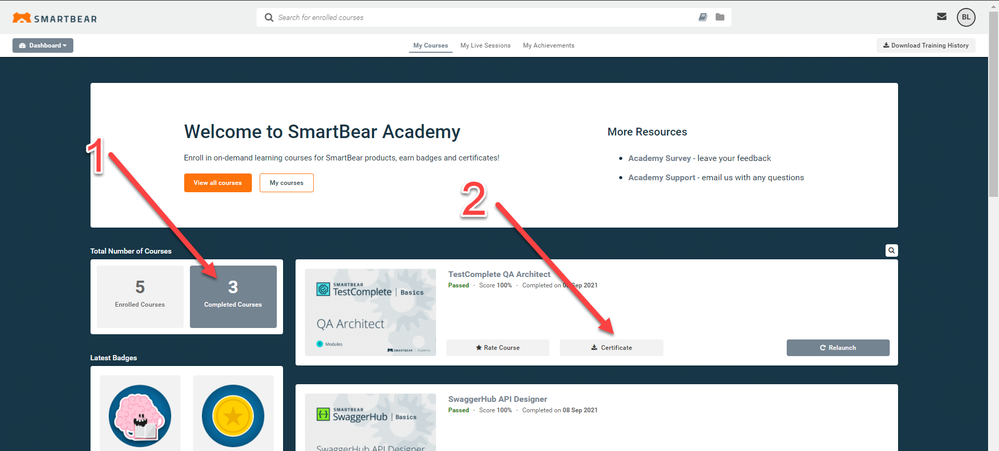
Task: Rate the TestComplete QA Architect course
Action: point(498,348)
